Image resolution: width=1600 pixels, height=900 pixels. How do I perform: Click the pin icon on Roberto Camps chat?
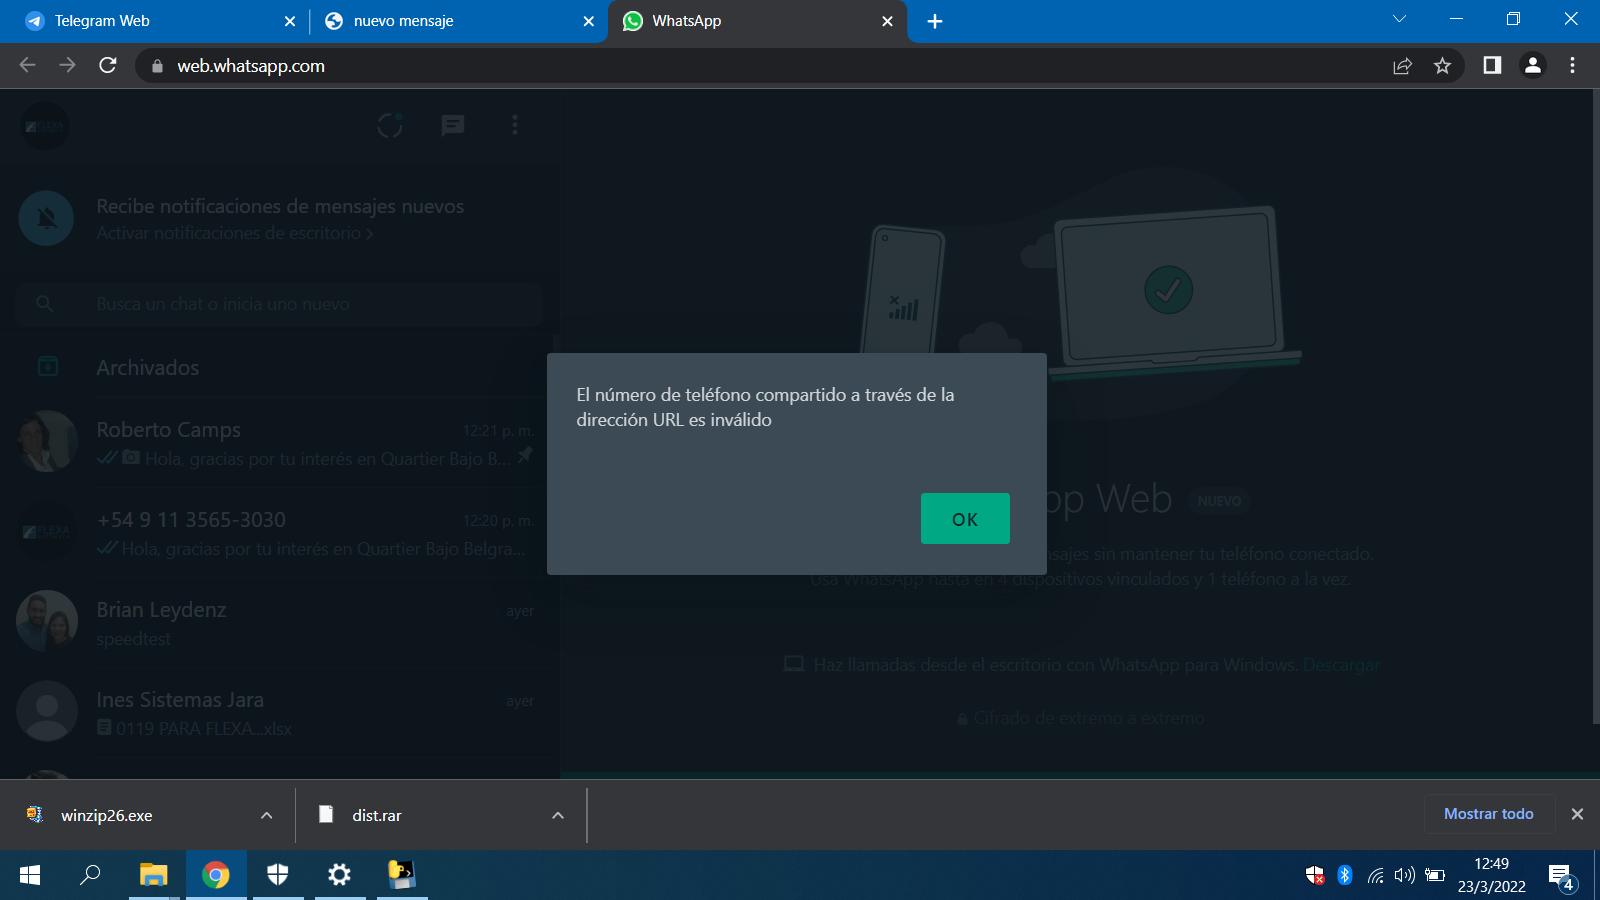525,455
